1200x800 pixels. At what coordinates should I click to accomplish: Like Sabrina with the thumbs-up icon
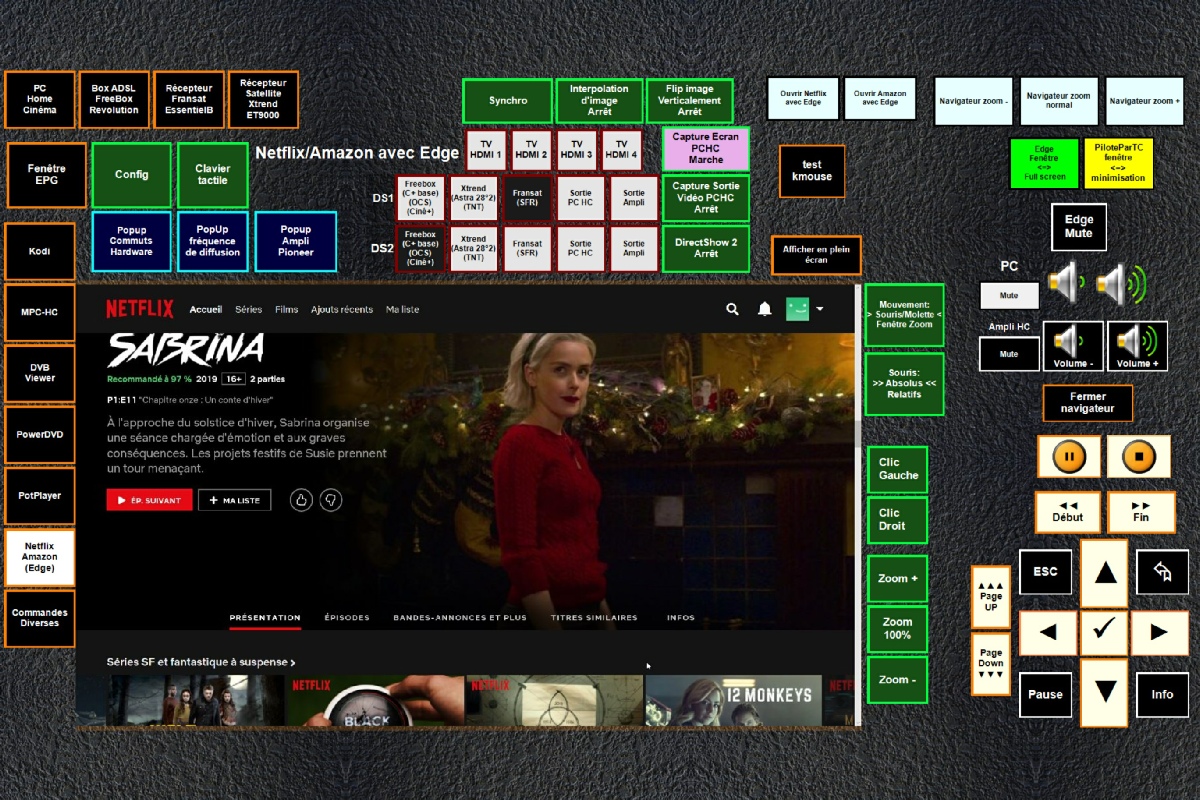pyautogui.click(x=301, y=500)
